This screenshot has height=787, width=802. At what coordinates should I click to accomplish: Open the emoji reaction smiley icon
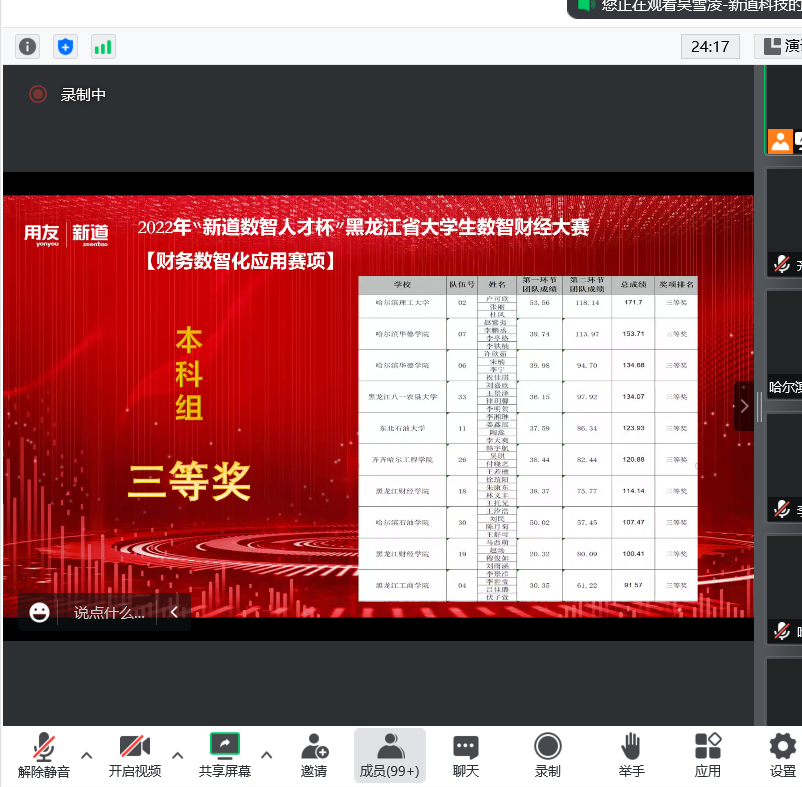point(39,612)
